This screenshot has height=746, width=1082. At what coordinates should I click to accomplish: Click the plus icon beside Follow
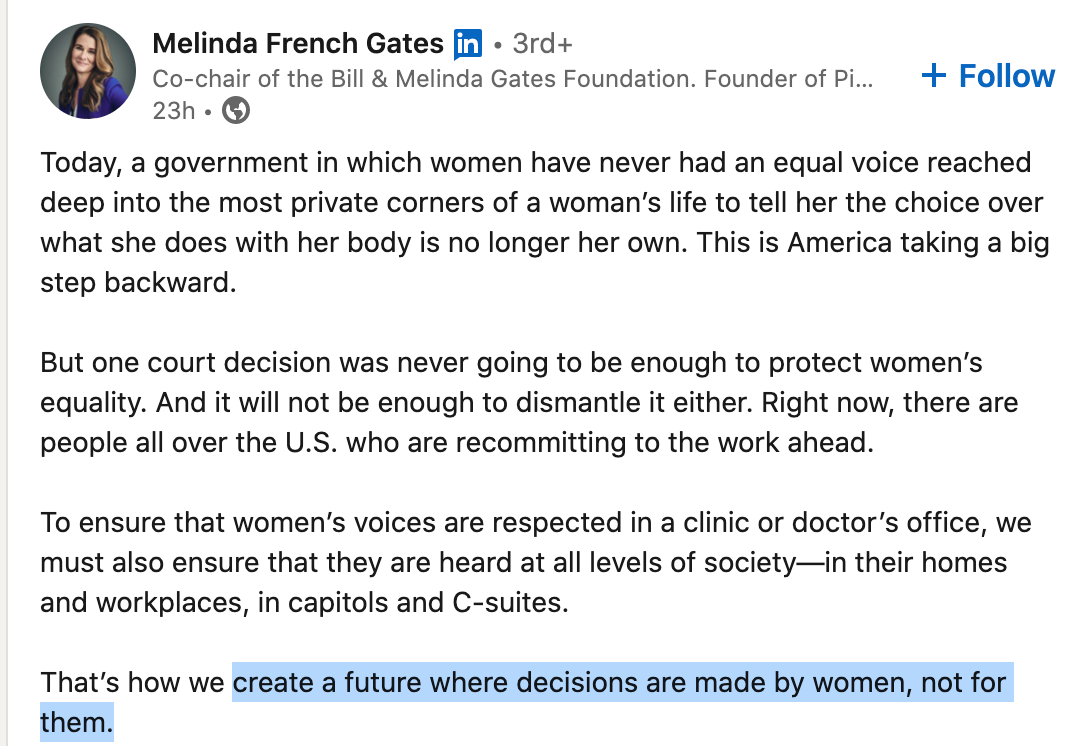(933, 76)
